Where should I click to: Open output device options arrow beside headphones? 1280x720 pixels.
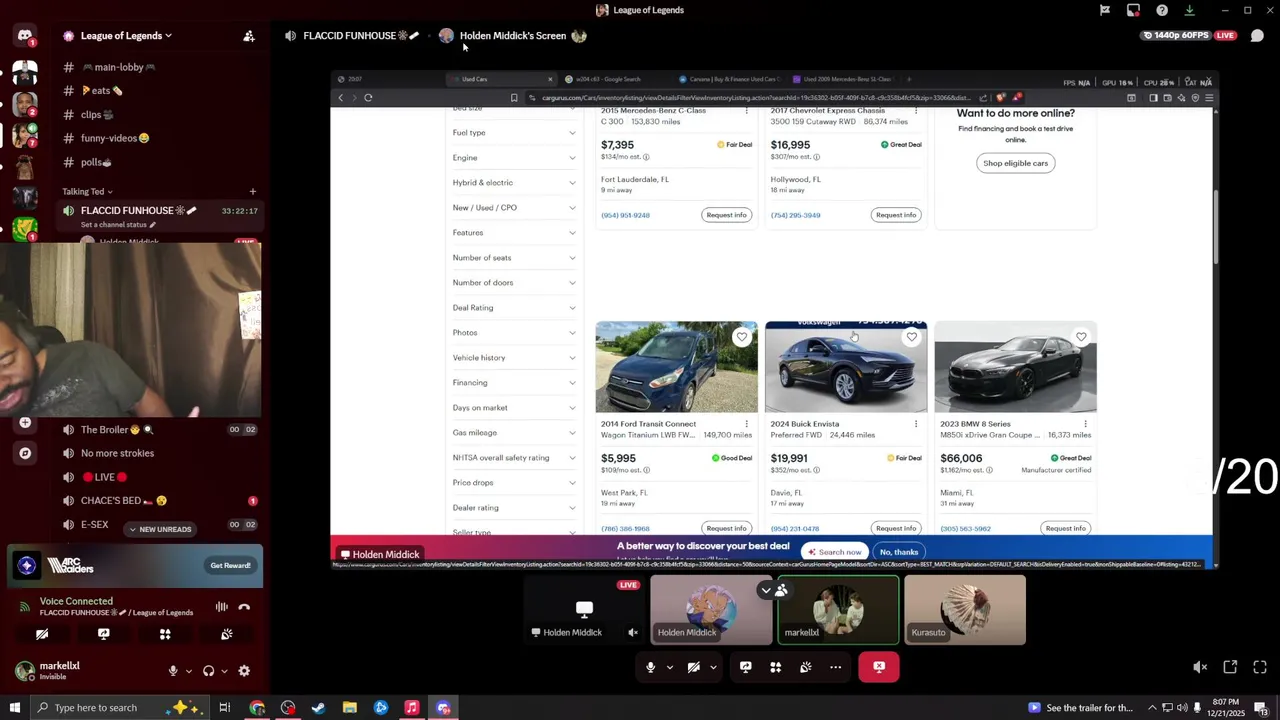coord(223,672)
